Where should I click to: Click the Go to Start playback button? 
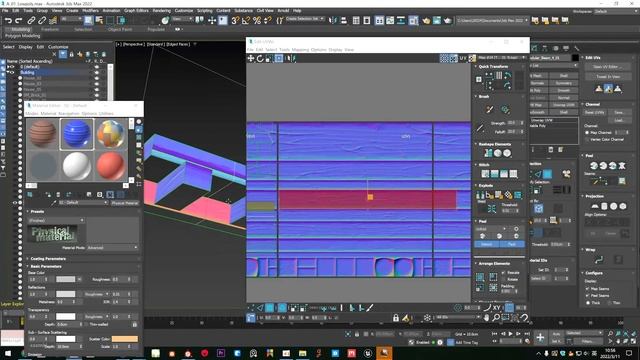[494, 334]
